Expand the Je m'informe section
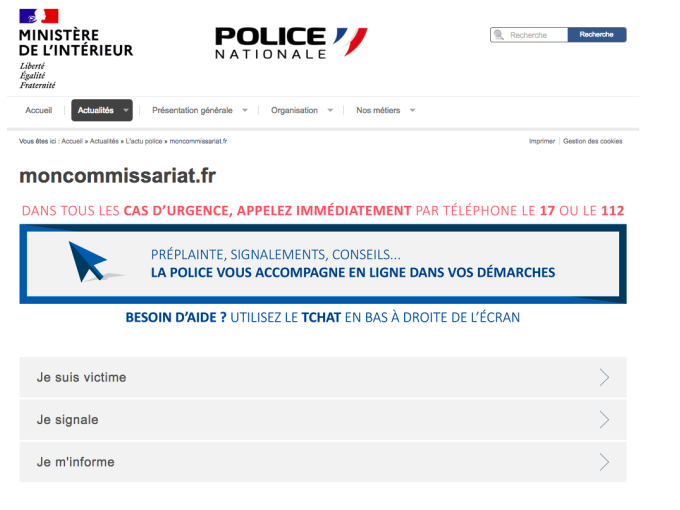The height and width of the screenshot is (510, 680). click(x=323, y=462)
